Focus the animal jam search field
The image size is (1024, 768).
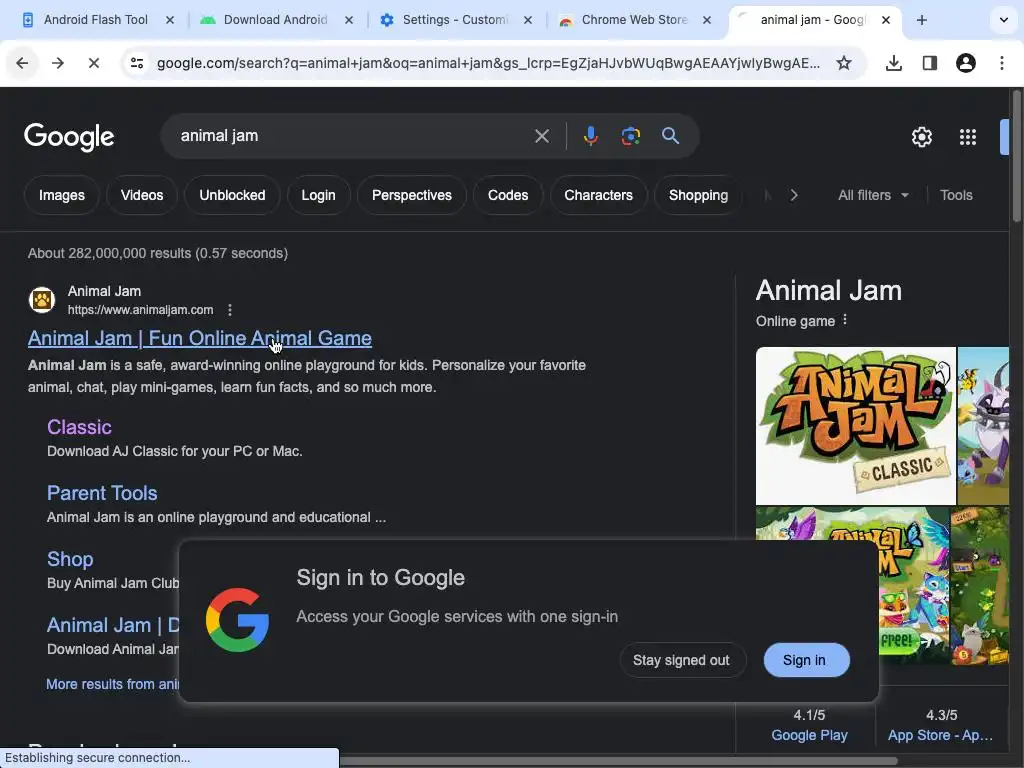click(x=353, y=136)
